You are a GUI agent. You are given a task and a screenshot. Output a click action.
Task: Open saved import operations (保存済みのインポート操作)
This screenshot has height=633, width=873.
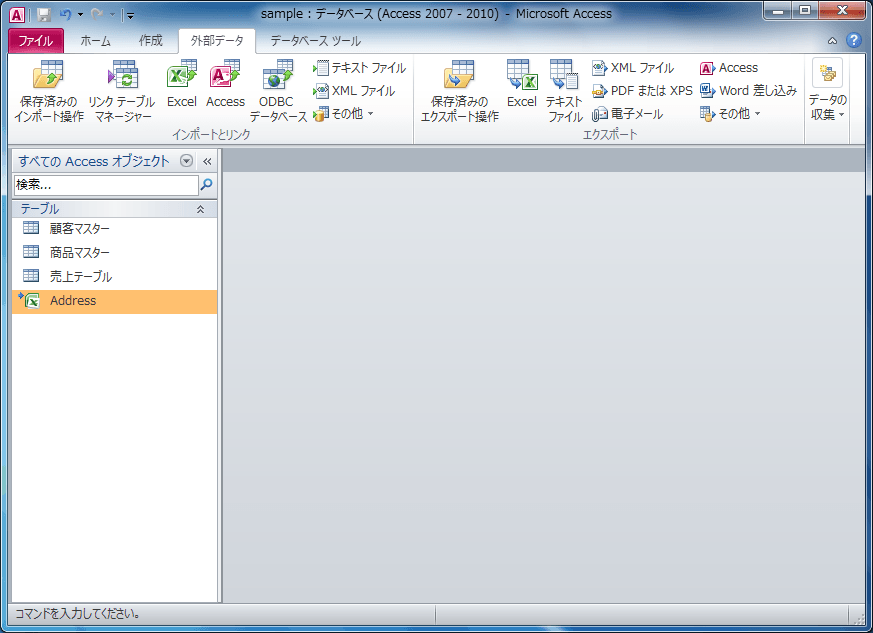click(48, 91)
